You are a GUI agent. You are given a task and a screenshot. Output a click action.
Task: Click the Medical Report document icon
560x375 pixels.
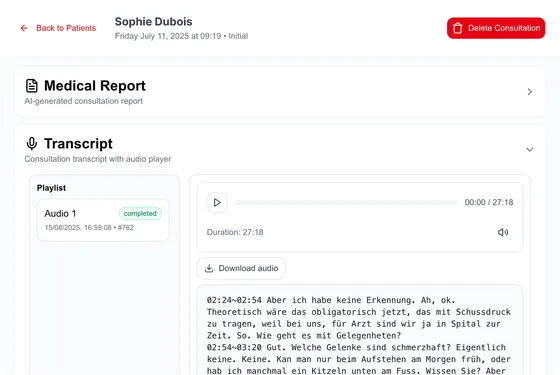32,86
